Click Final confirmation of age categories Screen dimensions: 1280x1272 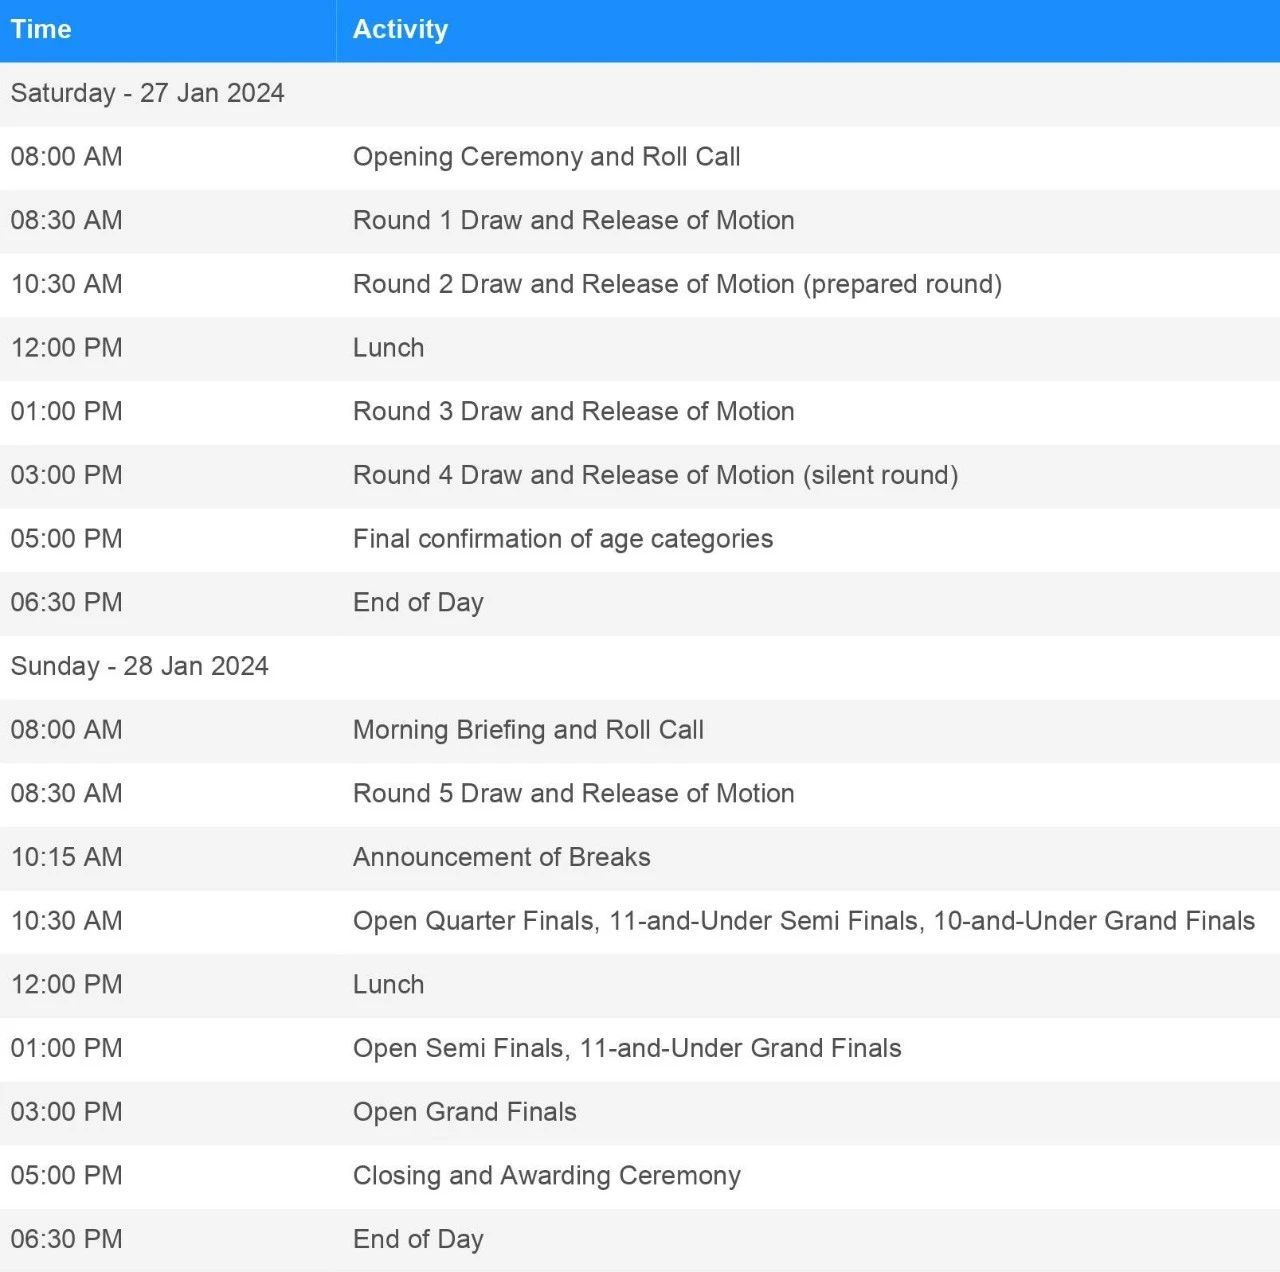pyautogui.click(x=562, y=539)
